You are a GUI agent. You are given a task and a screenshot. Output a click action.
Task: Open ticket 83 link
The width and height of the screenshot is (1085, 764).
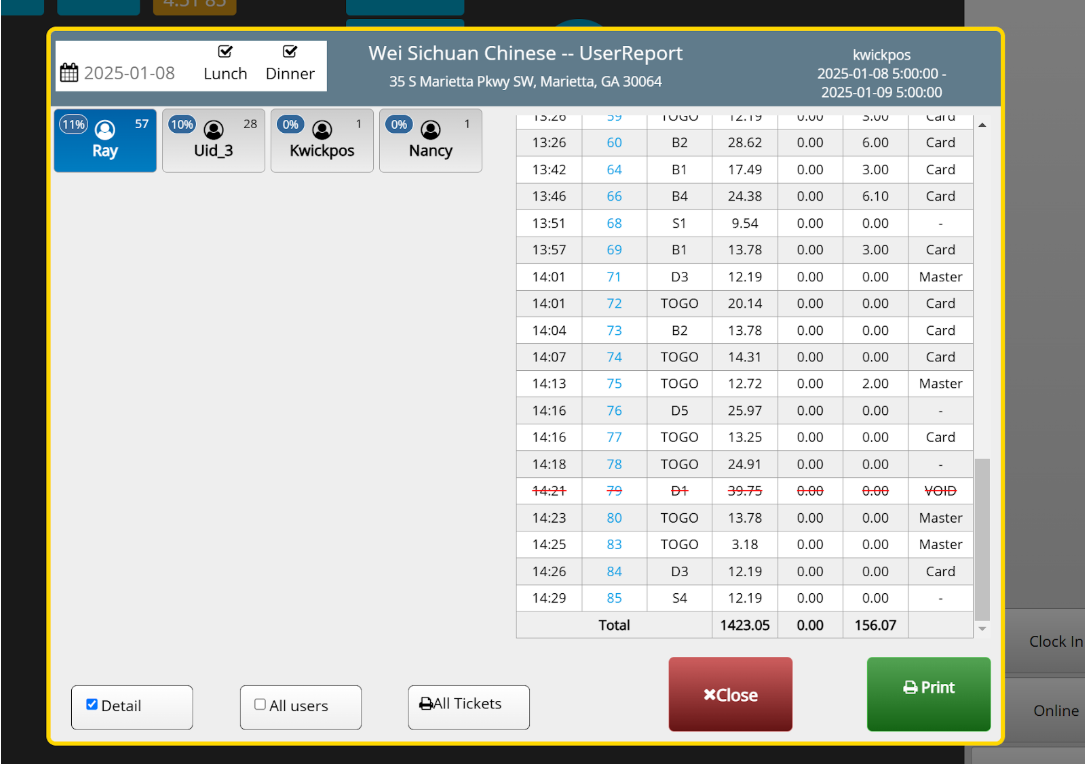[x=614, y=545]
